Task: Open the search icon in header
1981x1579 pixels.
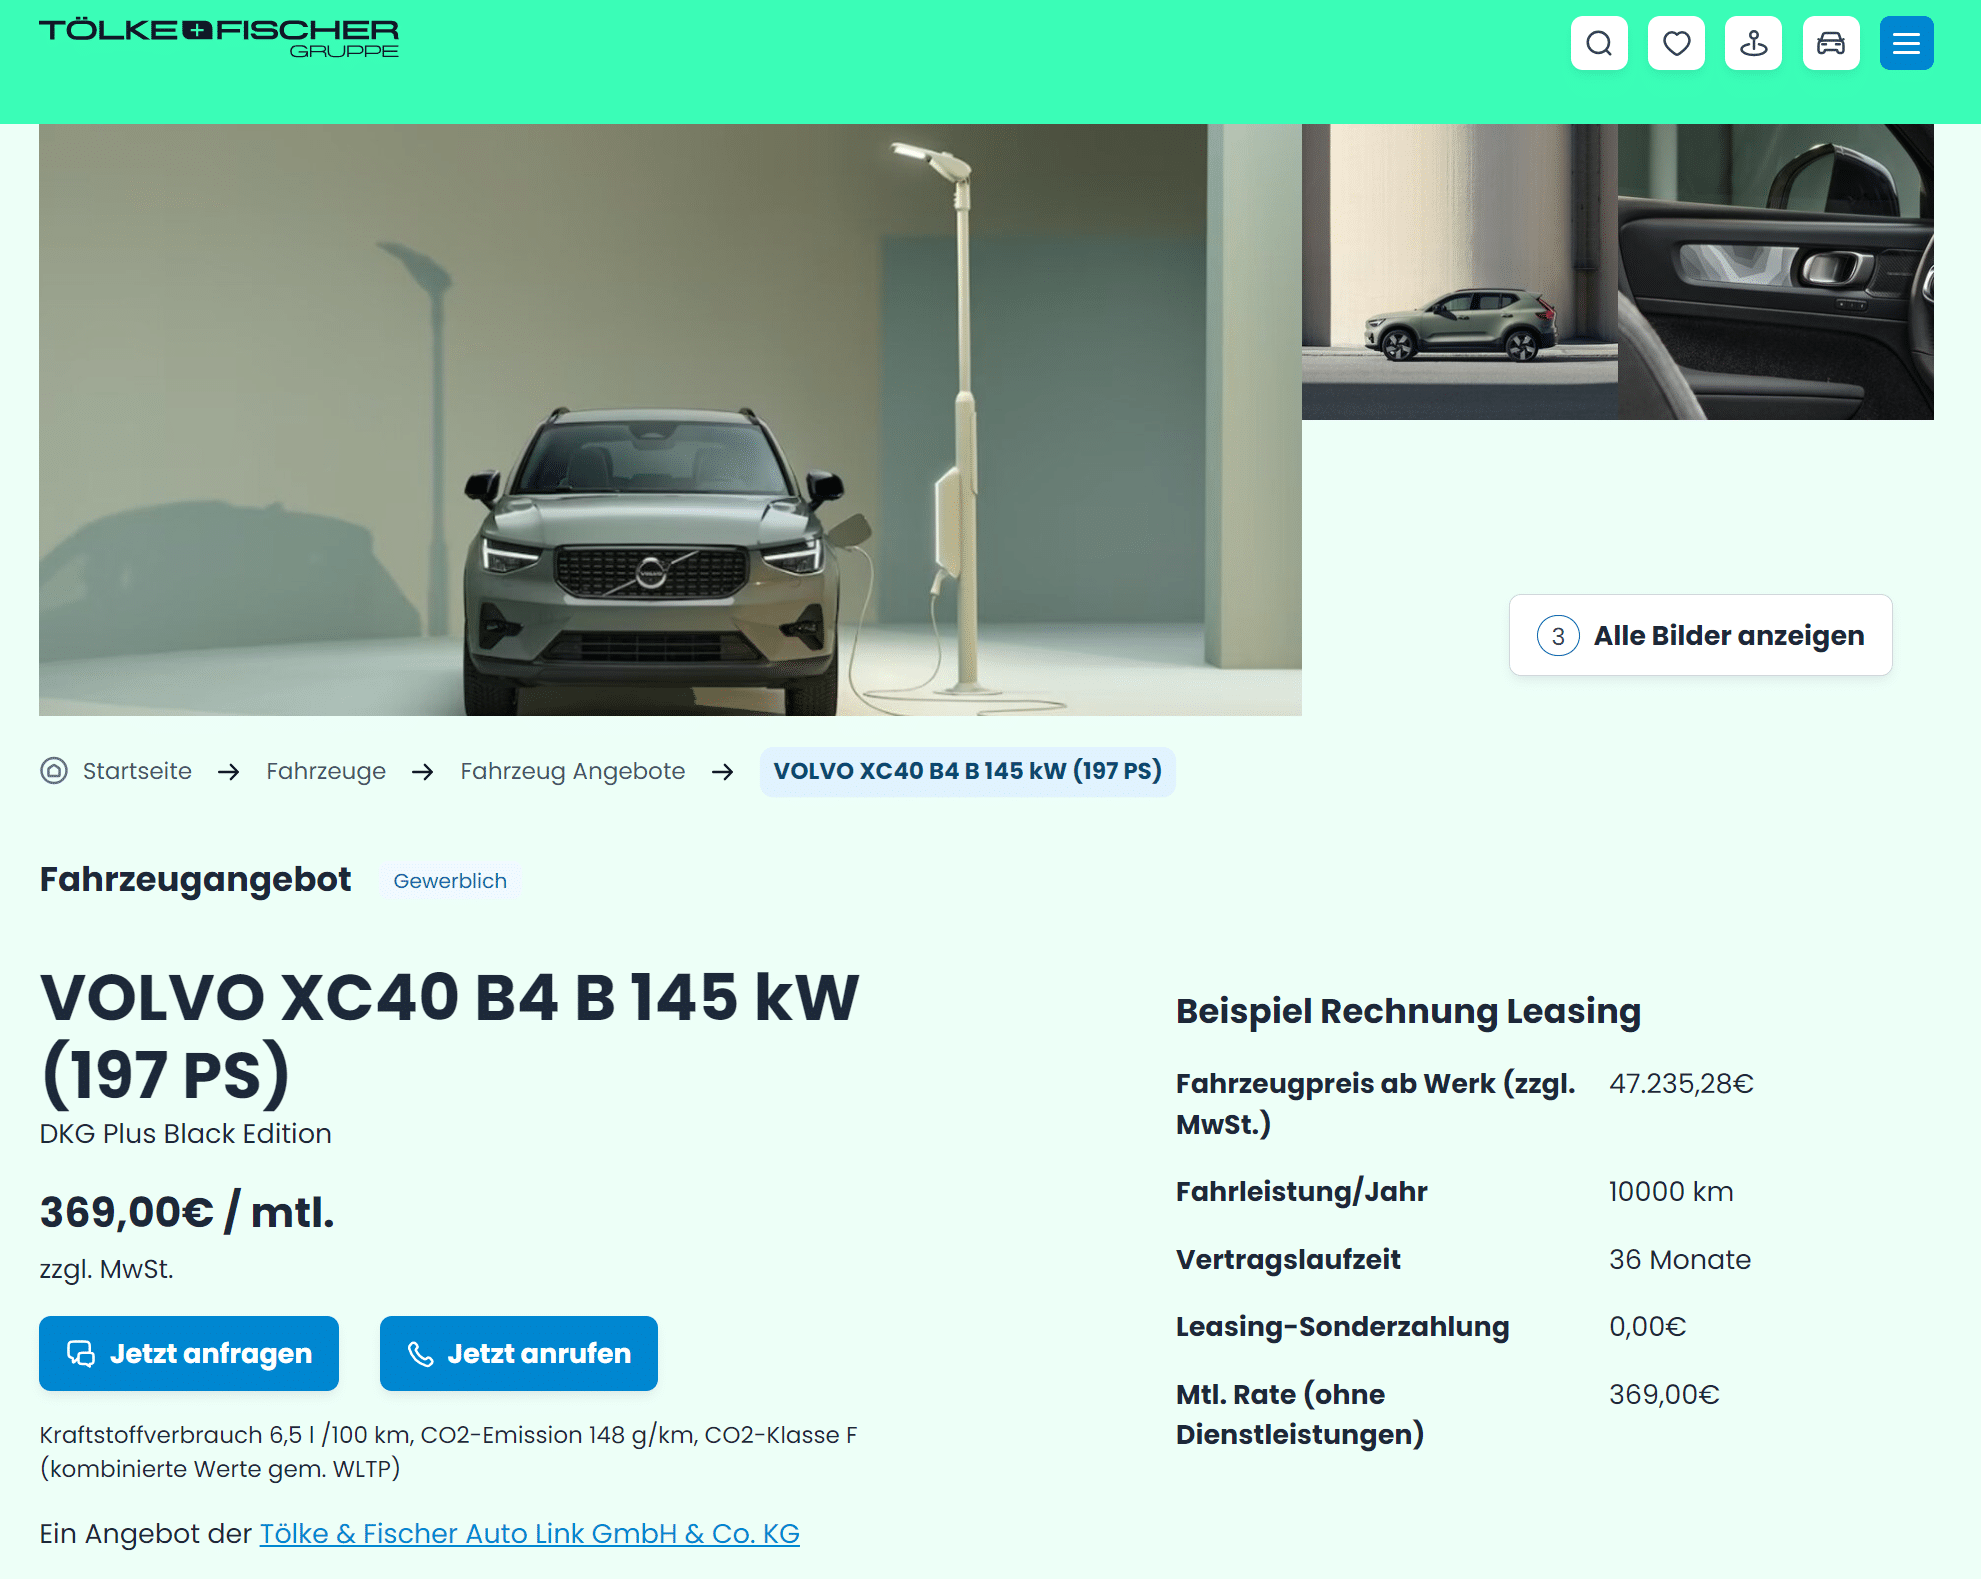Action: (1599, 43)
